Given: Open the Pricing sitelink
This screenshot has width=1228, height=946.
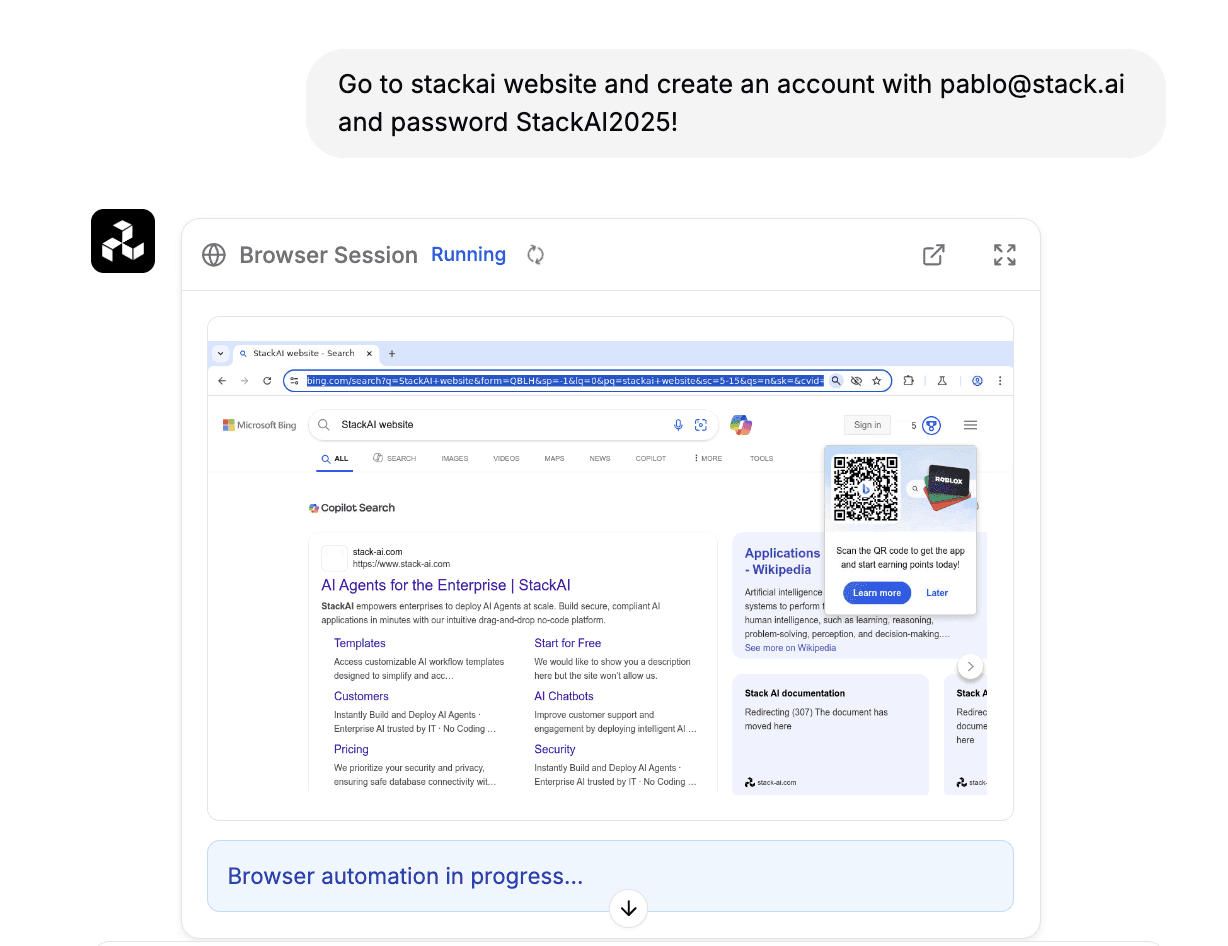Looking at the screenshot, I should point(351,750).
